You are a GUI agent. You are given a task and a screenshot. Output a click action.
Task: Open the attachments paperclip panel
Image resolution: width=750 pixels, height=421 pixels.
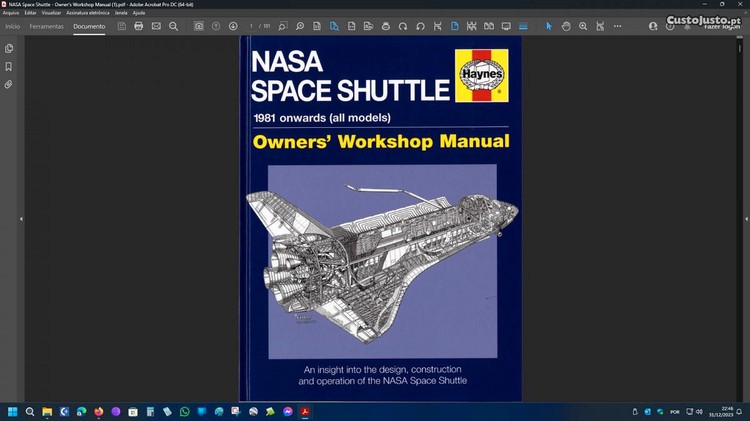click(9, 84)
